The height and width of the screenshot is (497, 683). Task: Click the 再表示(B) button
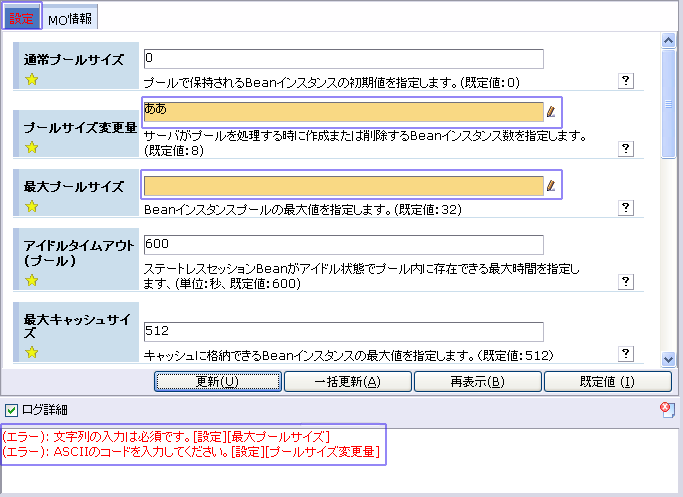[476, 381]
